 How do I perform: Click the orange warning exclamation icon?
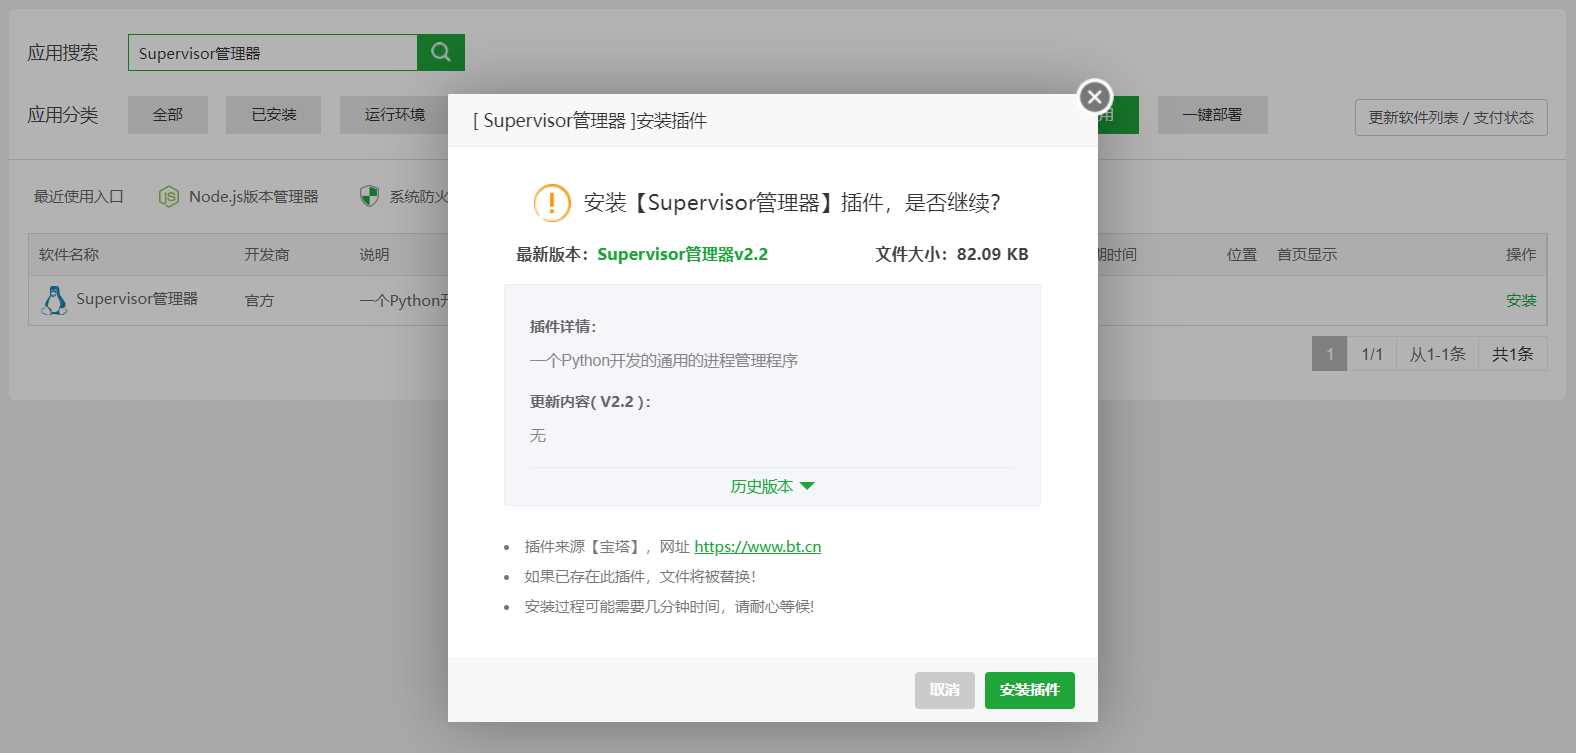552,203
